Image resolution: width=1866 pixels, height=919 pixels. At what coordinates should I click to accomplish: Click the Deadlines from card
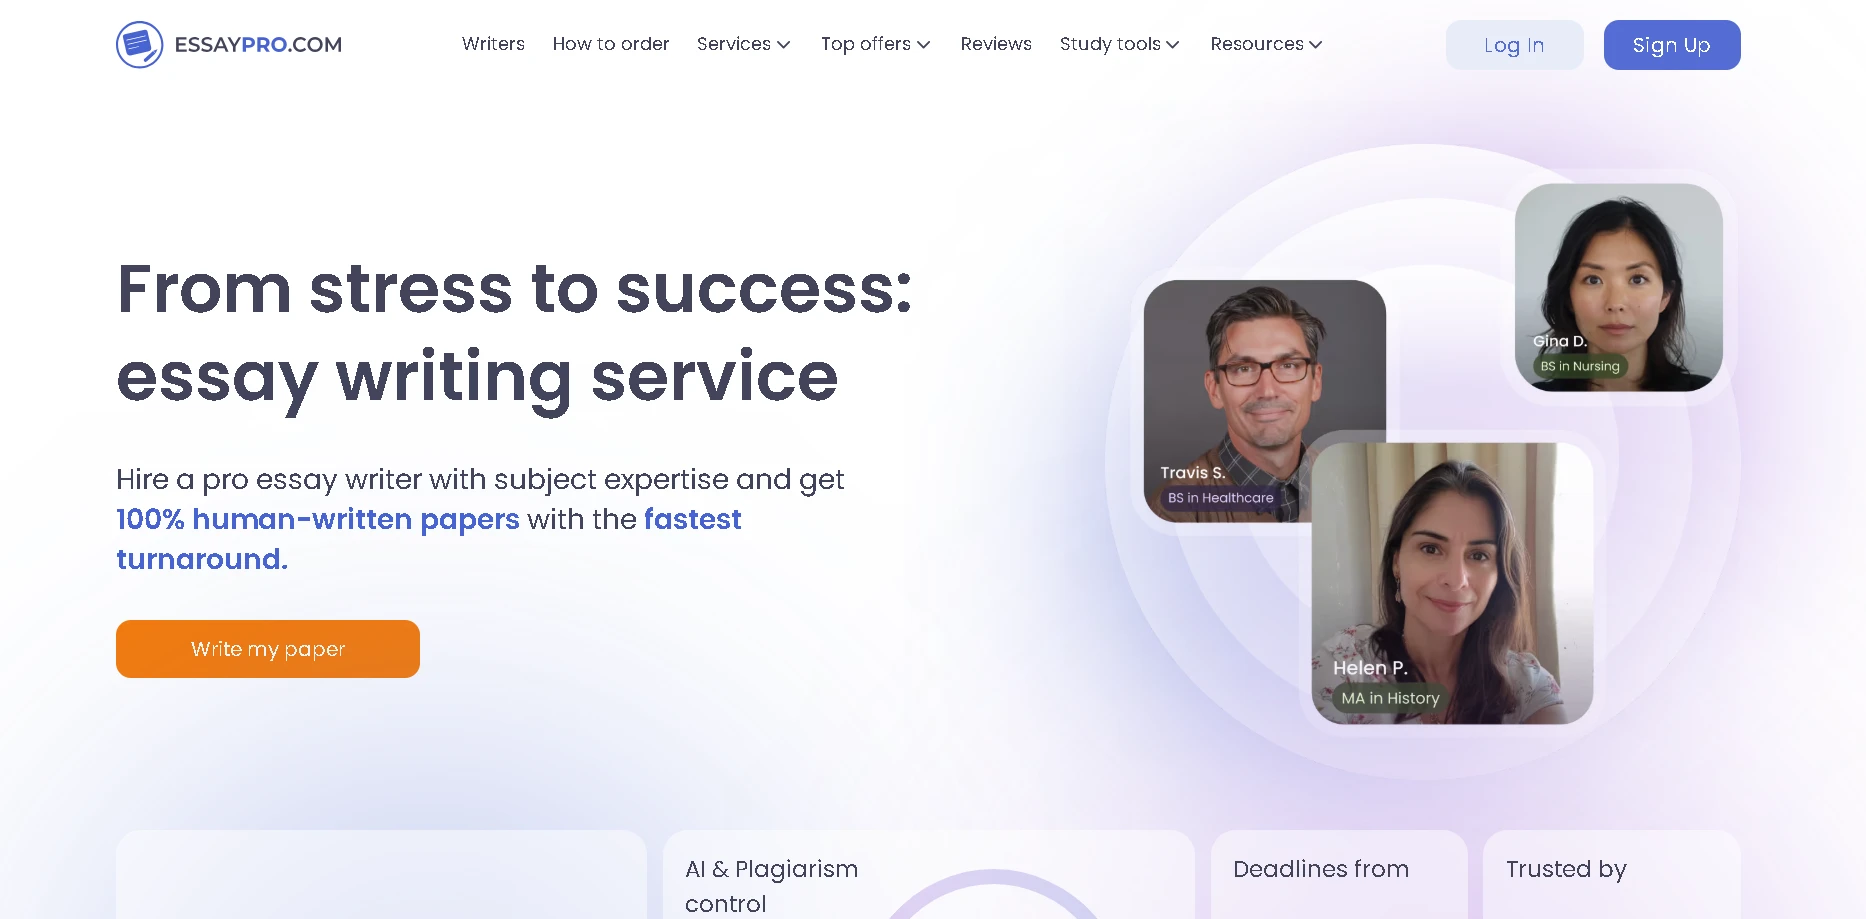point(1338,875)
